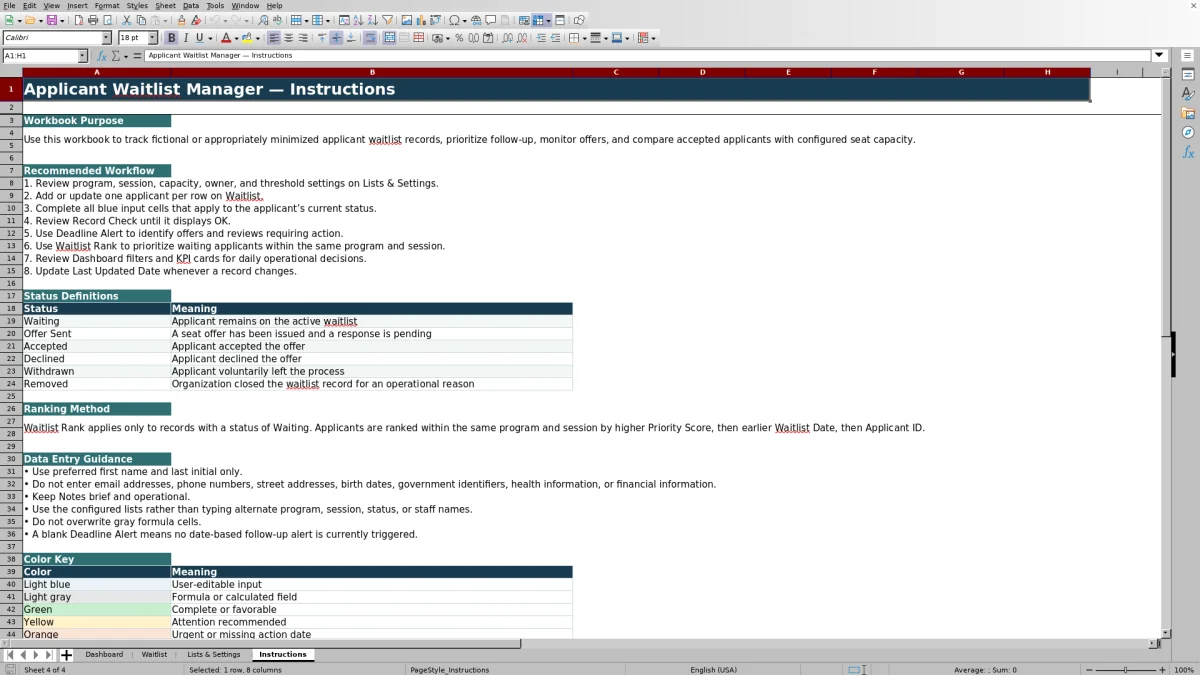Click the Increase Indent icon

(541, 38)
